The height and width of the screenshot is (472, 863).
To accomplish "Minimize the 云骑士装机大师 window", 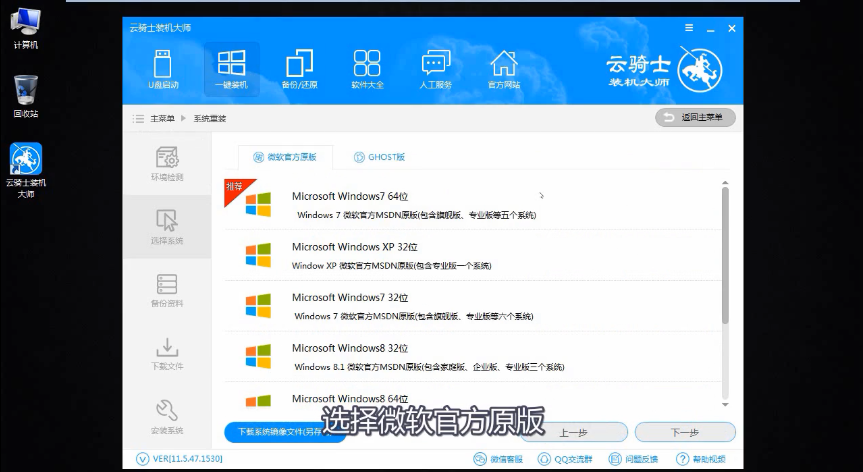I will tap(711, 29).
